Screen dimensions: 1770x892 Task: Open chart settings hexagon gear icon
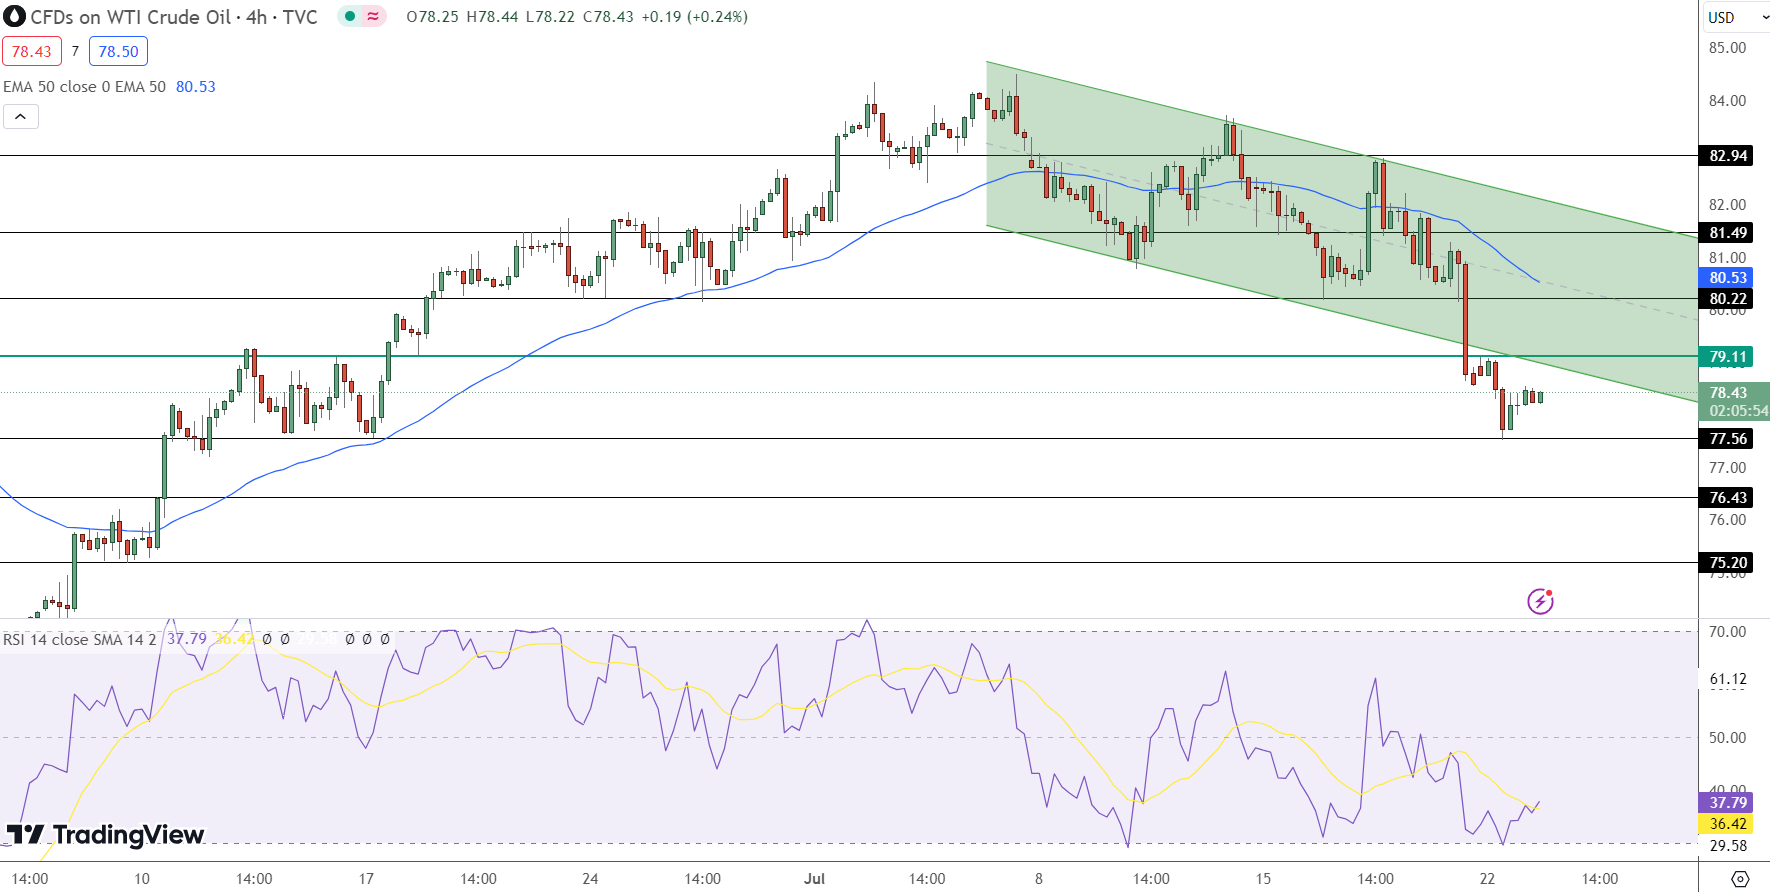pyautogui.click(x=1740, y=879)
